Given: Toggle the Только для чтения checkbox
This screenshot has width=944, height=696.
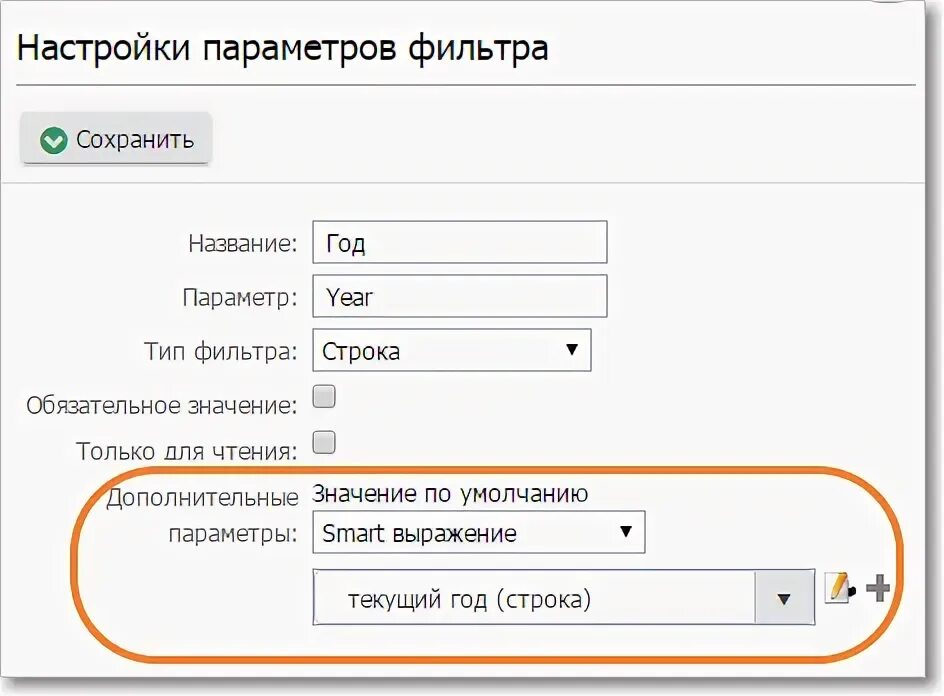Looking at the screenshot, I should [x=324, y=442].
